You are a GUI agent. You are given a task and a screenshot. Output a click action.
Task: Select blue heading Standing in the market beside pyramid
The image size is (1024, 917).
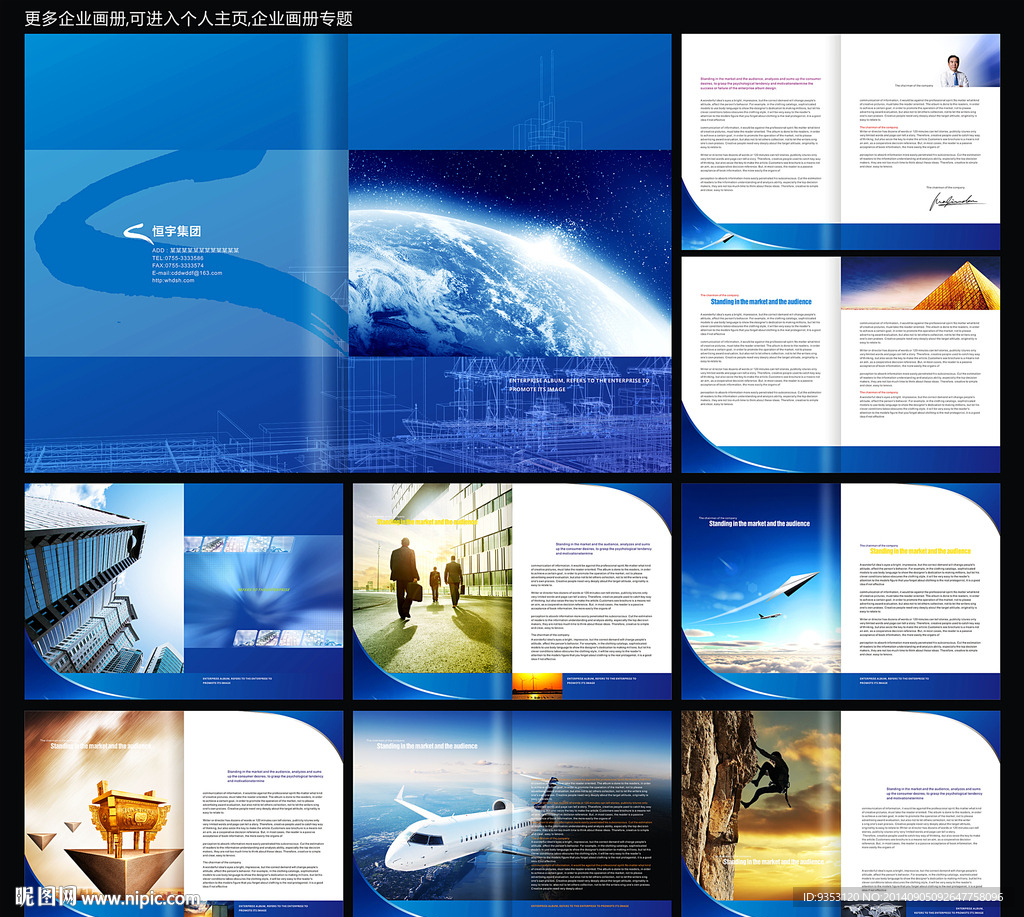coord(761,302)
